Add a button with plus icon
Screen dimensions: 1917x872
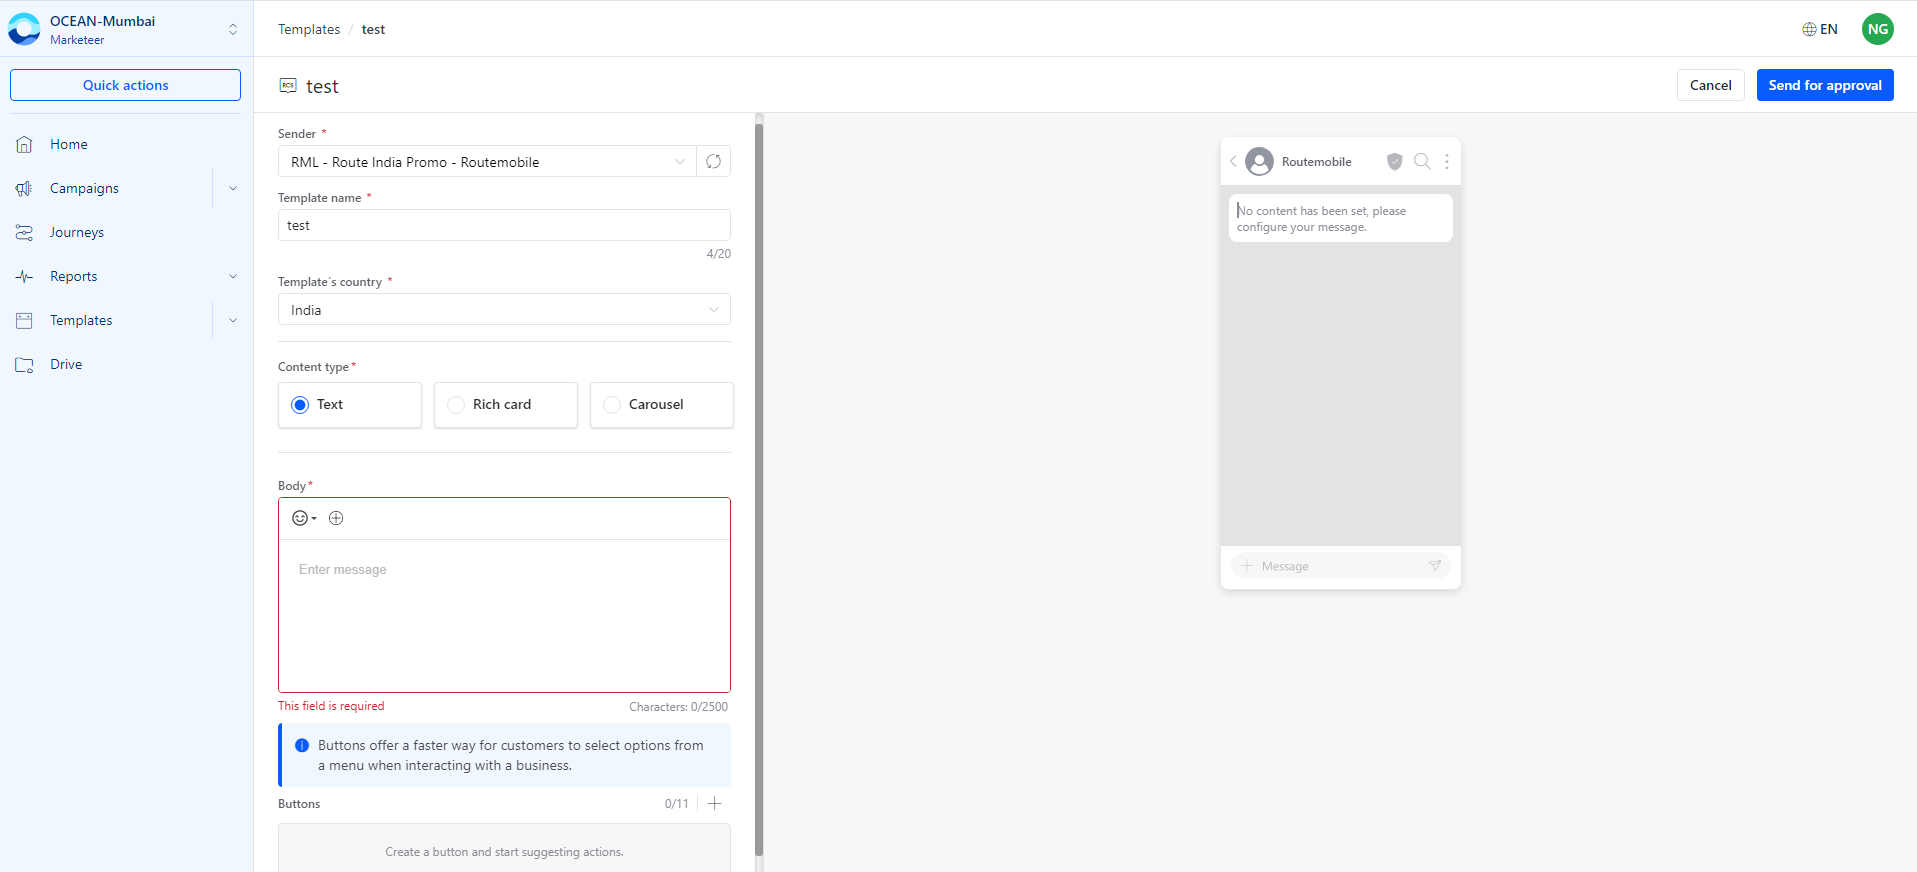tap(714, 803)
